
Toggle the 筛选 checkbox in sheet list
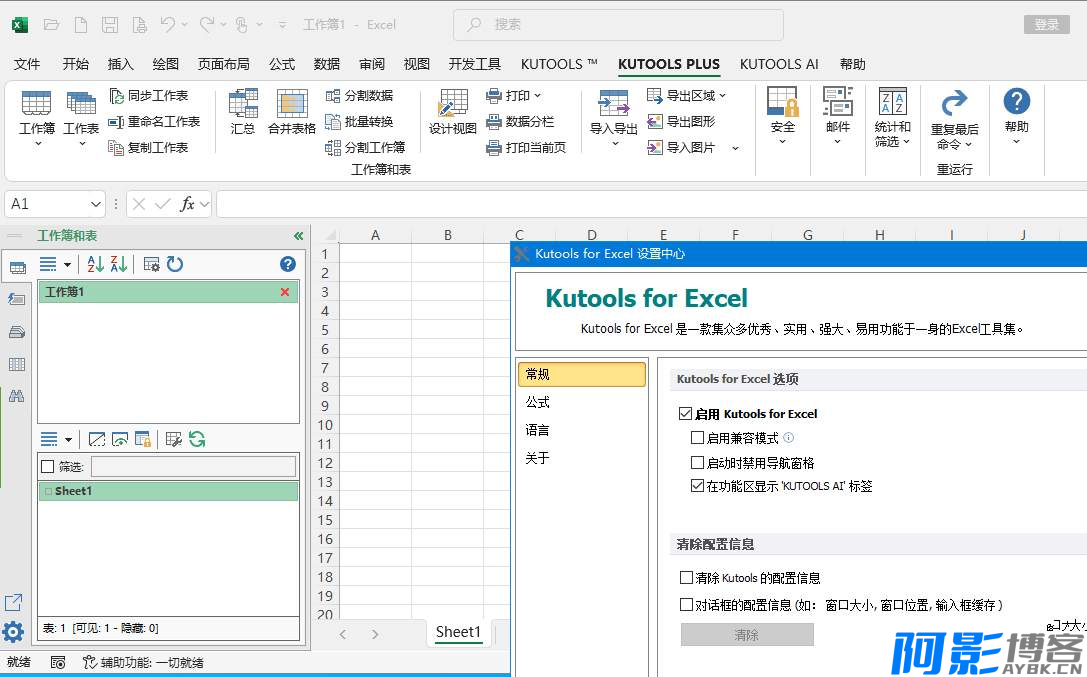click(x=47, y=466)
